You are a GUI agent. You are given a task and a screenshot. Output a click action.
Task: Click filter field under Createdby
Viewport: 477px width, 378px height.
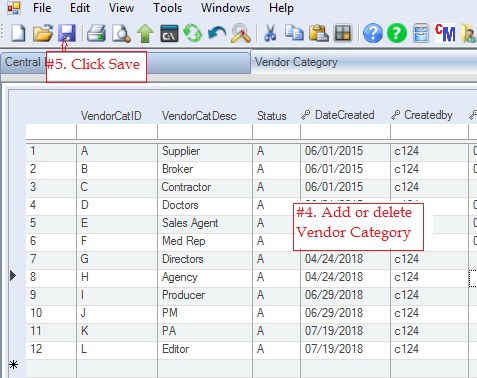click(x=429, y=132)
